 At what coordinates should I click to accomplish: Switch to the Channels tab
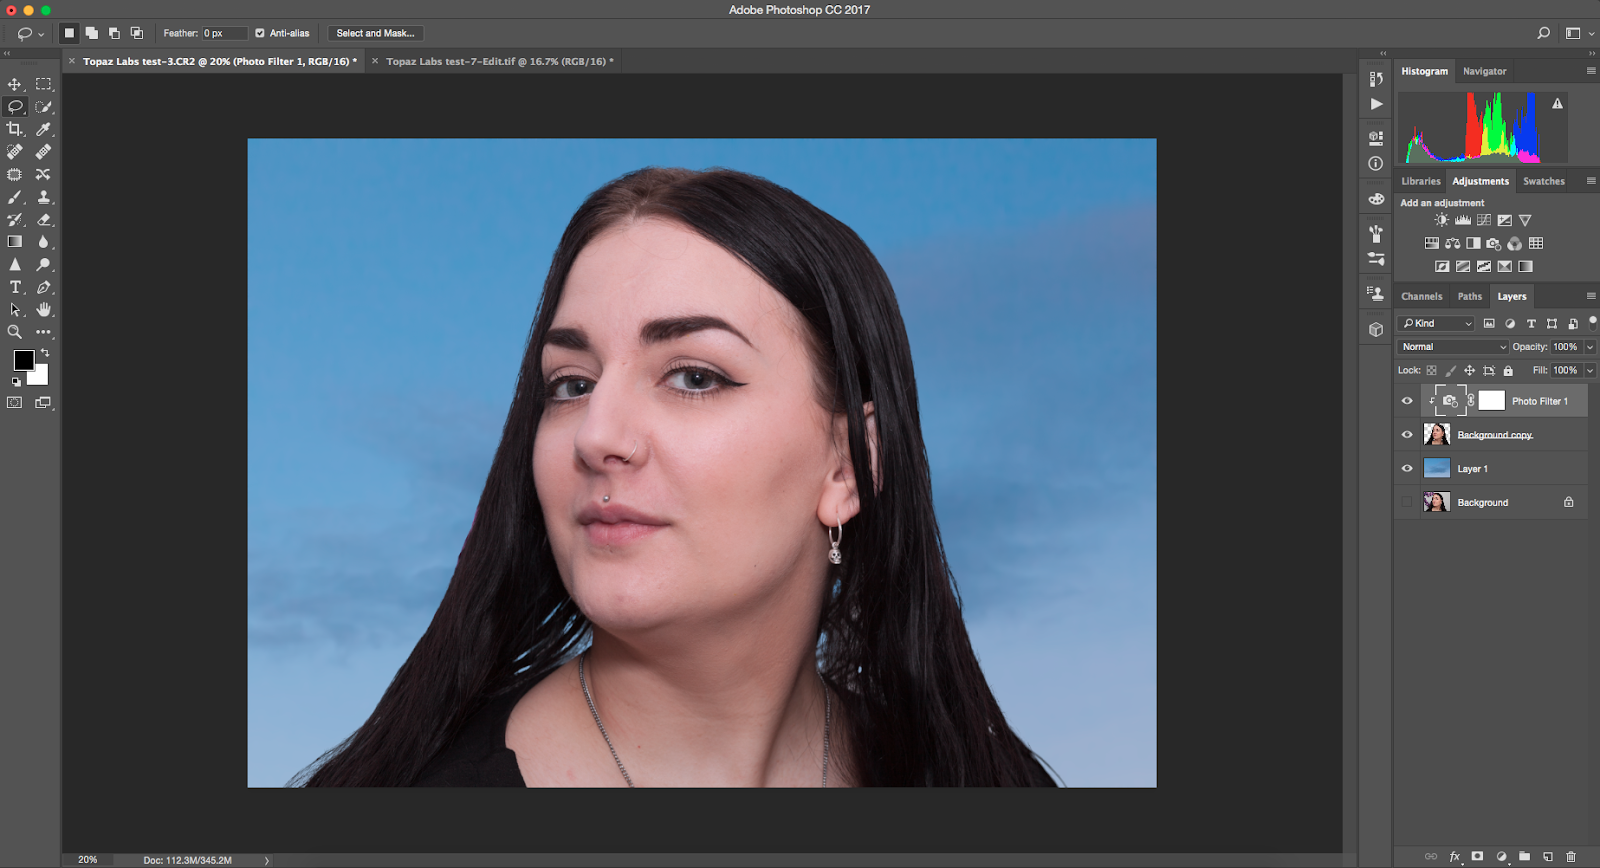point(1421,296)
